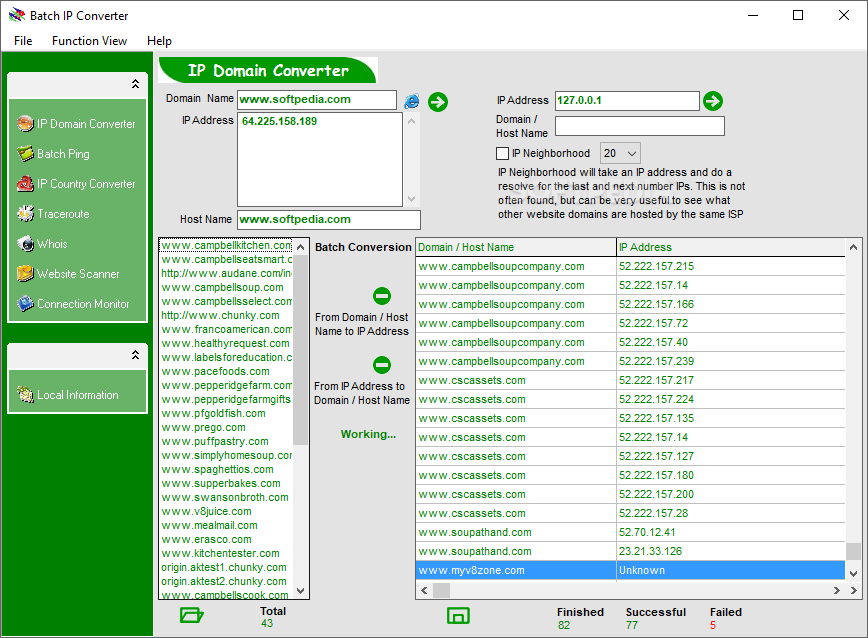Open the Website Scanner icon
The image size is (868, 638).
click(25, 273)
